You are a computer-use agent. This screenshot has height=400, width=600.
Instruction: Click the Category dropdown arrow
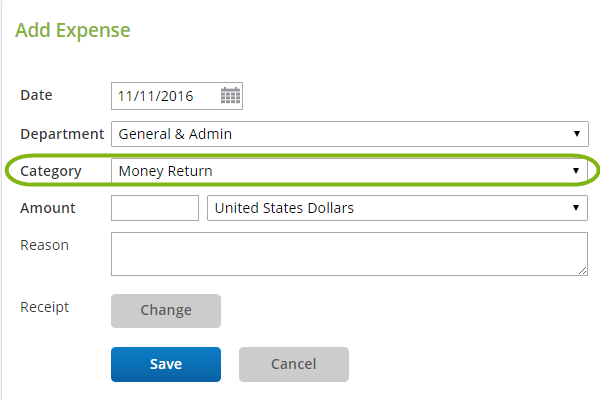coord(576,171)
